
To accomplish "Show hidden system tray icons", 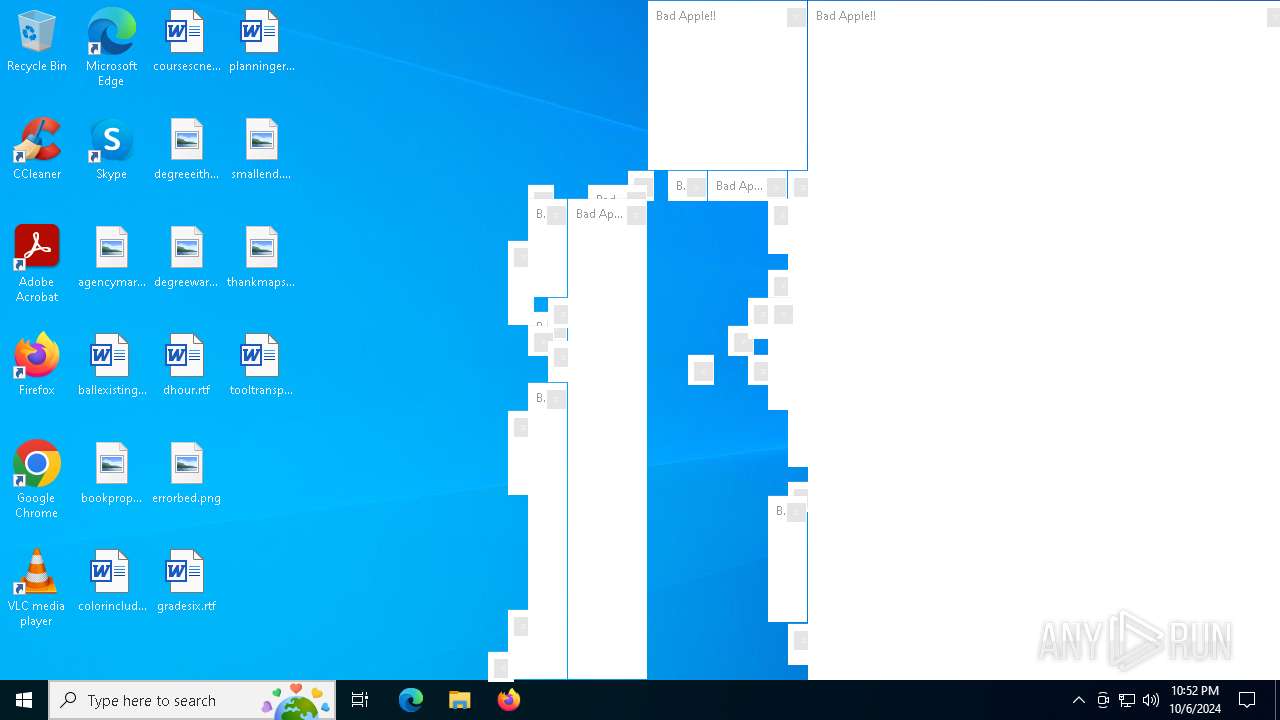I will [1078, 700].
